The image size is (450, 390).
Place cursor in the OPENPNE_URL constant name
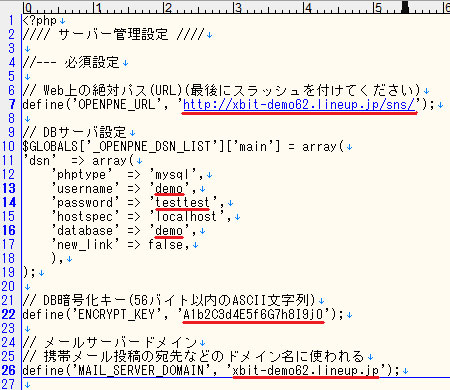117,105
